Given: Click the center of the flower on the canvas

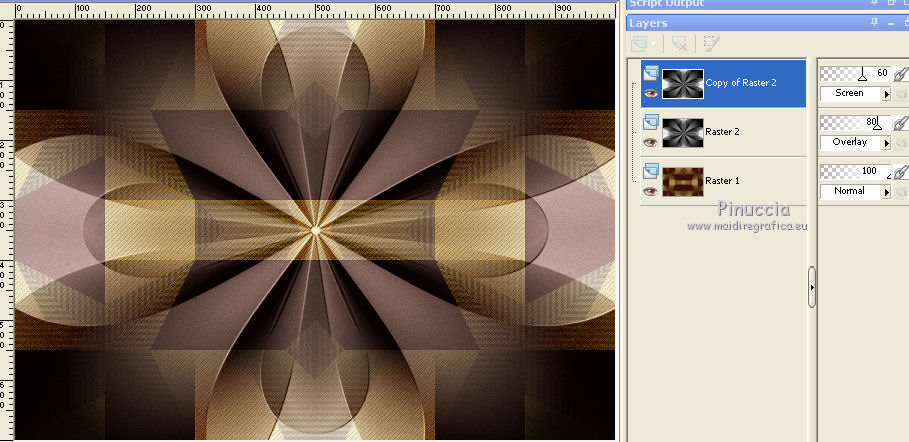Looking at the screenshot, I should click(x=315, y=230).
